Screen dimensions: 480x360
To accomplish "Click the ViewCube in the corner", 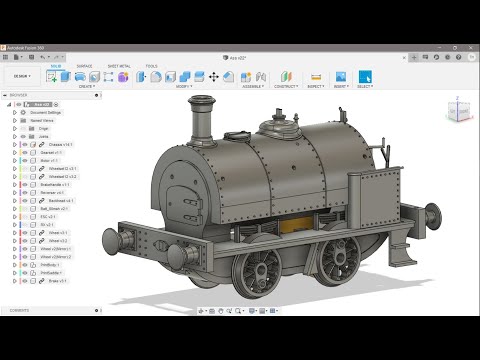I will click(460, 111).
